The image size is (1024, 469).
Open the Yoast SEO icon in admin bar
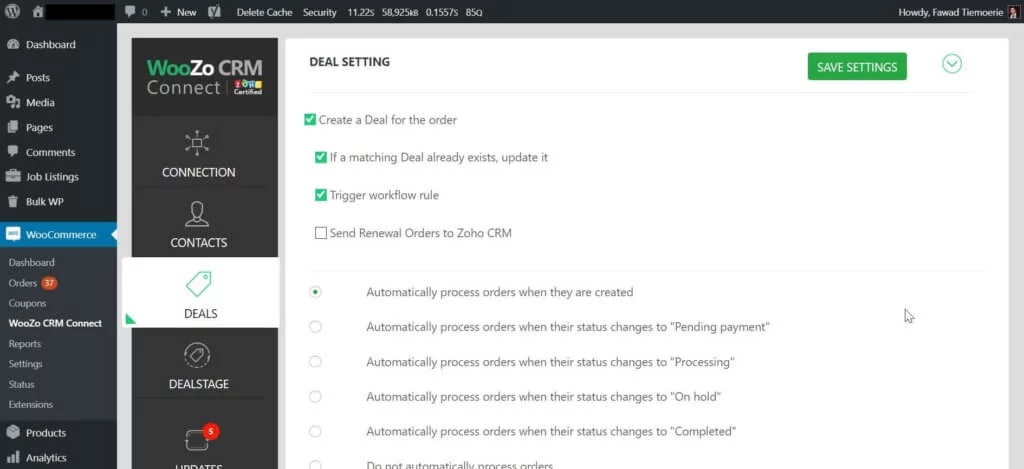[x=214, y=12]
